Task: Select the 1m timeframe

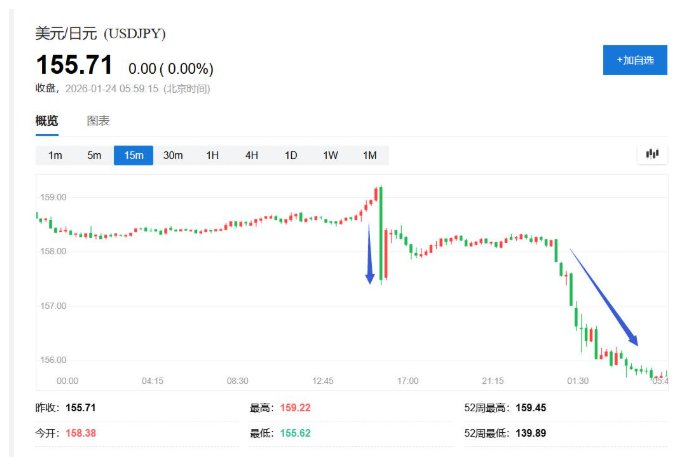Action: (x=55, y=155)
